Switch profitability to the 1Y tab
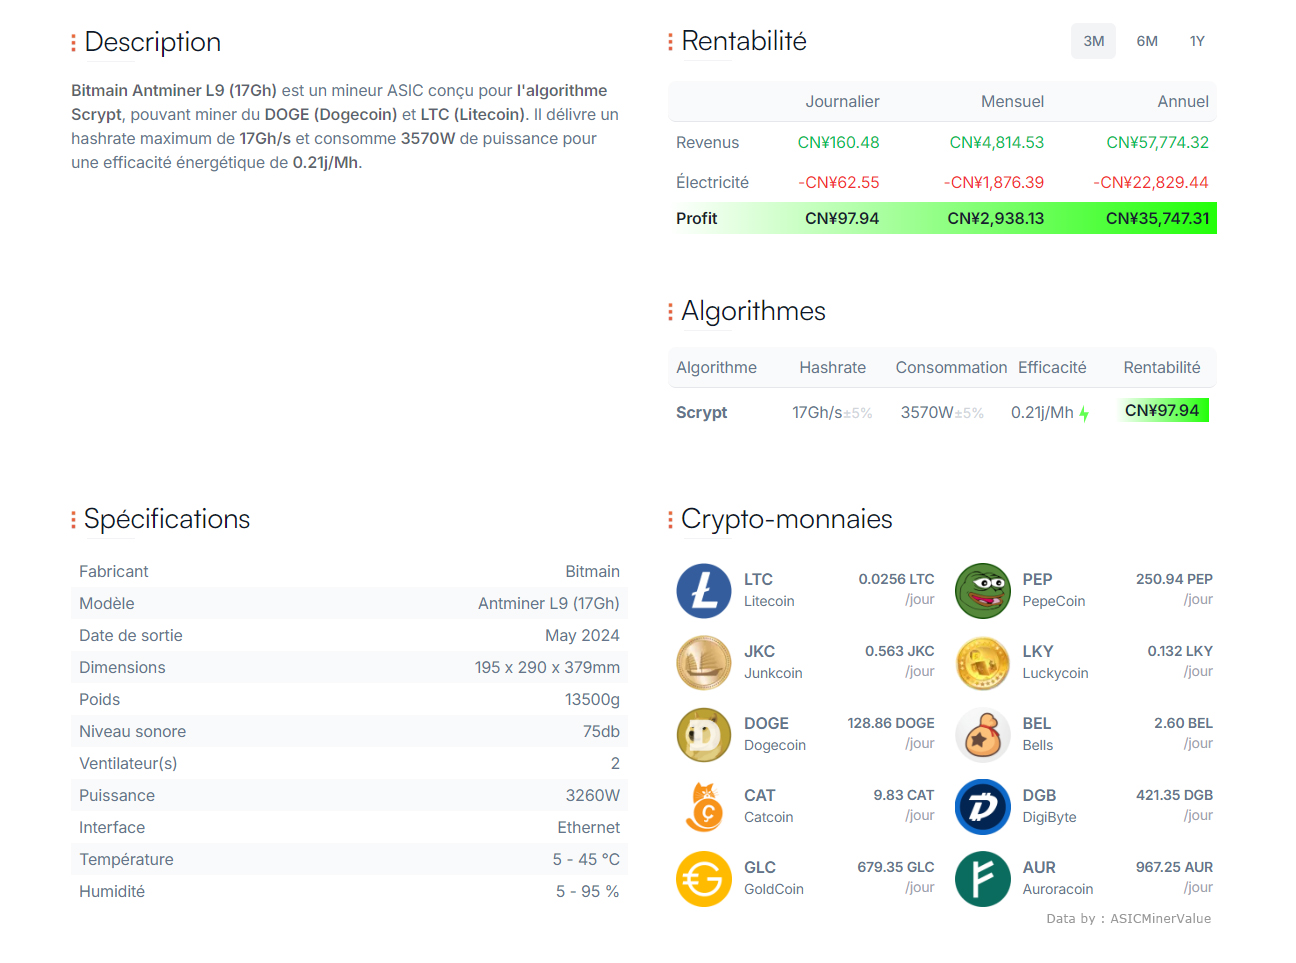The width and height of the screenshot is (1296, 963). click(1197, 41)
